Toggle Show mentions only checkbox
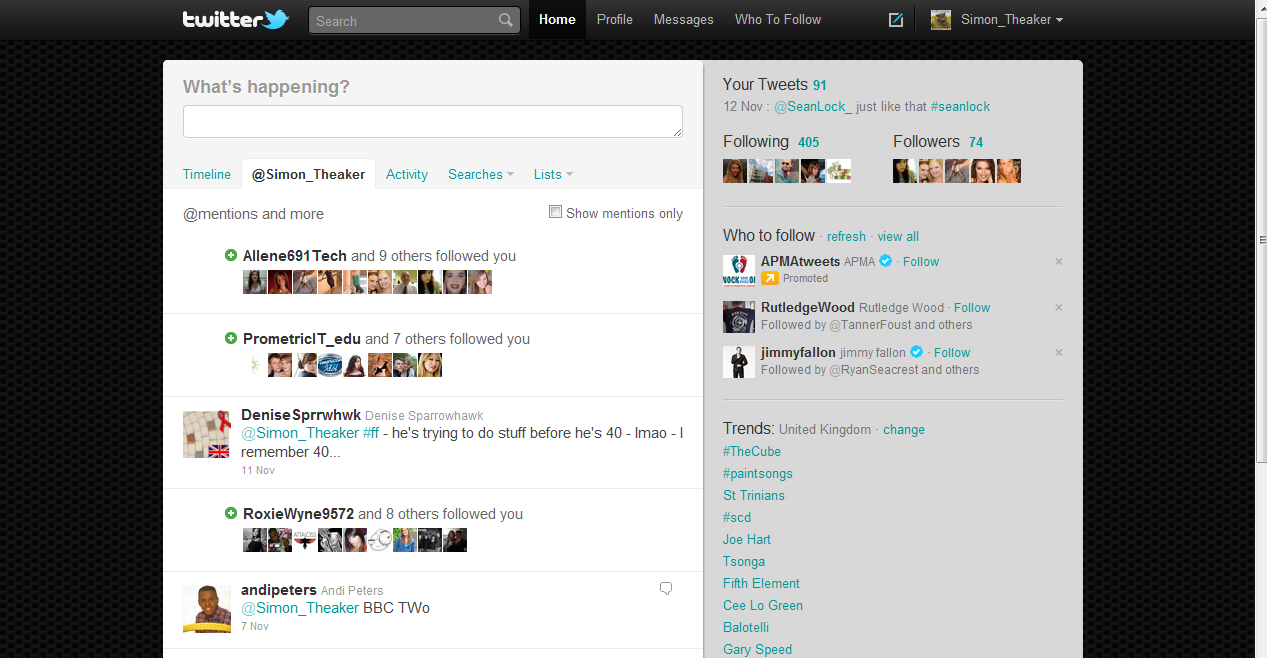1267x658 pixels. click(x=556, y=212)
